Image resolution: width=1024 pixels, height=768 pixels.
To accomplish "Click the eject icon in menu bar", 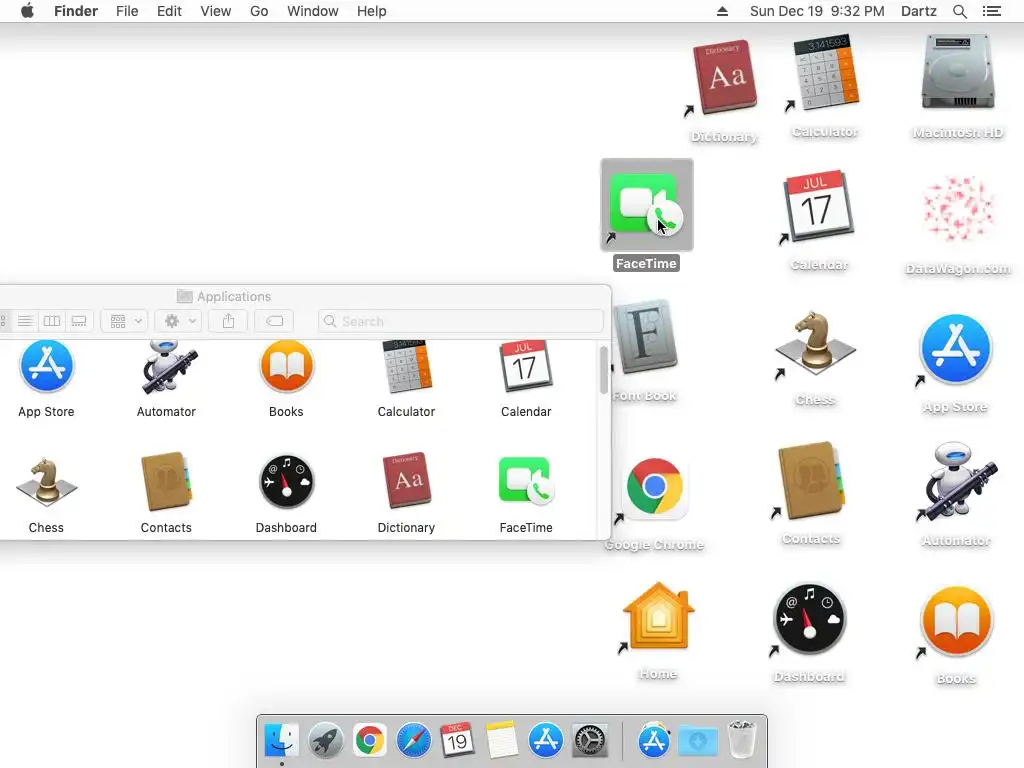I will pyautogui.click(x=722, y=11).
